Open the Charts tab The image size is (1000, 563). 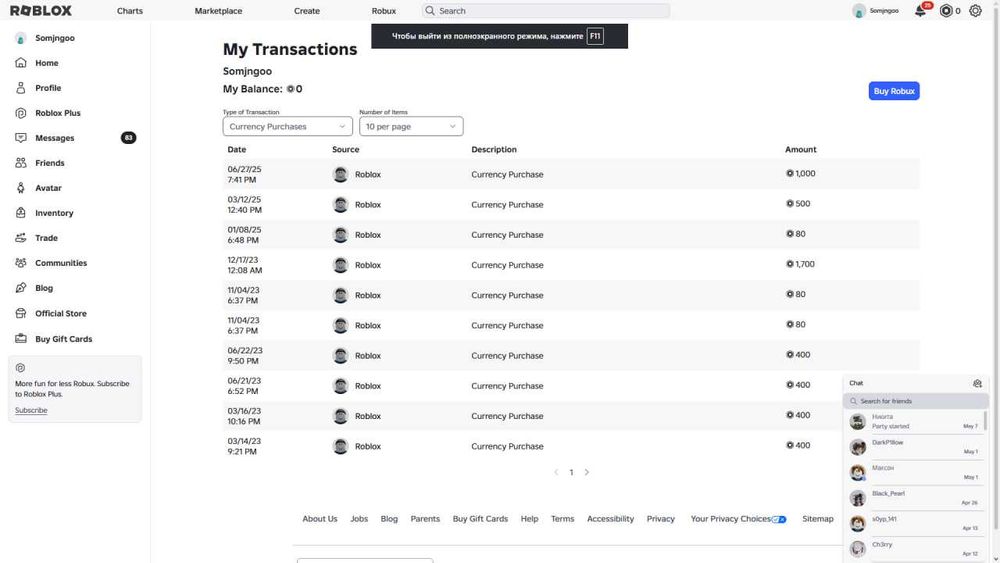130,11
